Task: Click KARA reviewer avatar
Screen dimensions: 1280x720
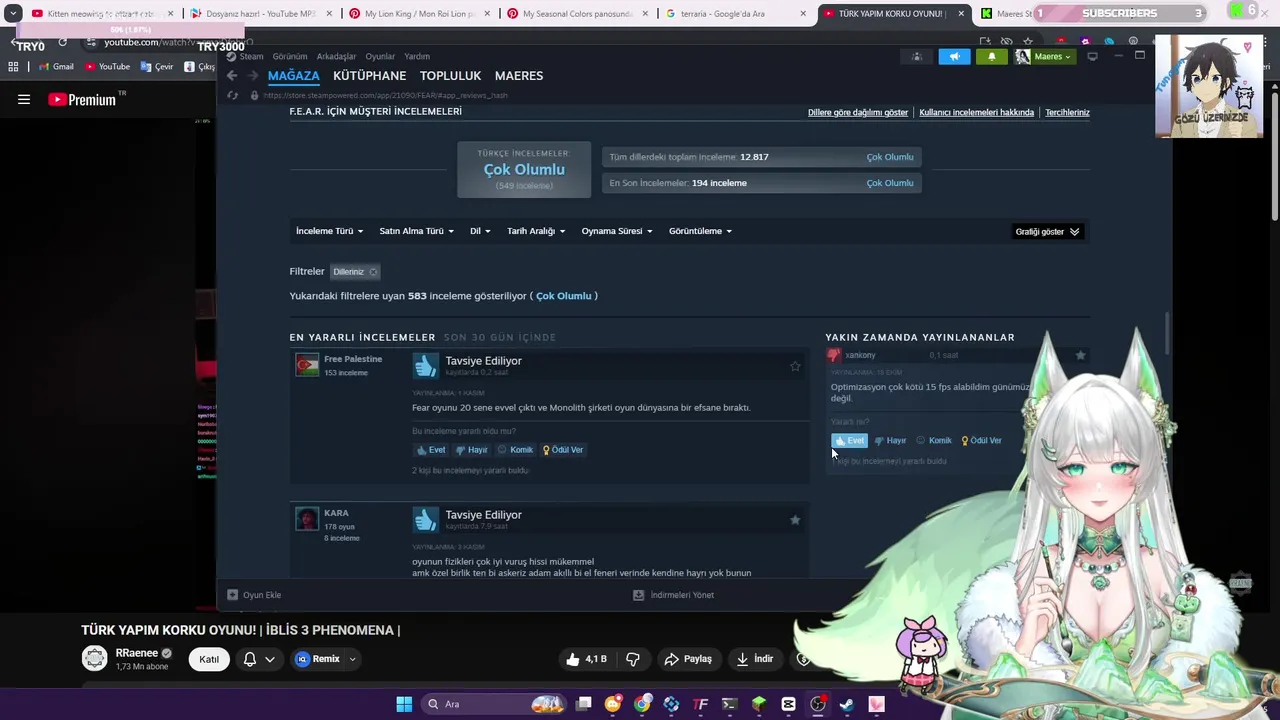Action: click(307, 519)
